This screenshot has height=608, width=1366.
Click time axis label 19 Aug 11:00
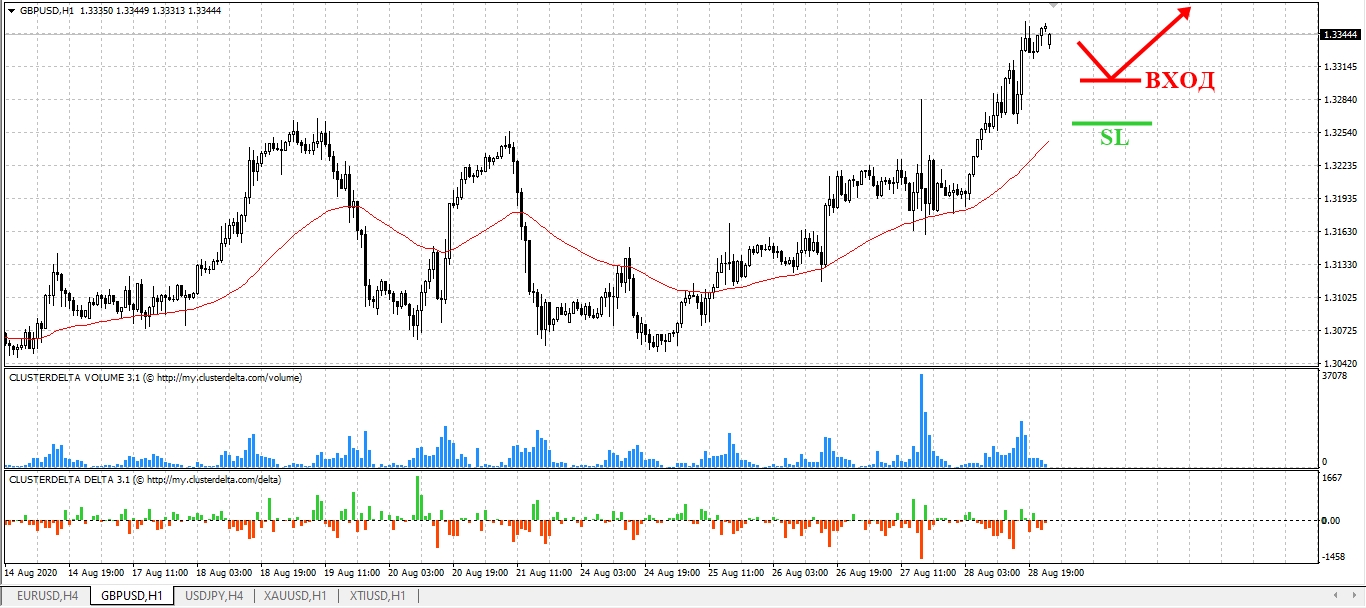pos(354,574)
